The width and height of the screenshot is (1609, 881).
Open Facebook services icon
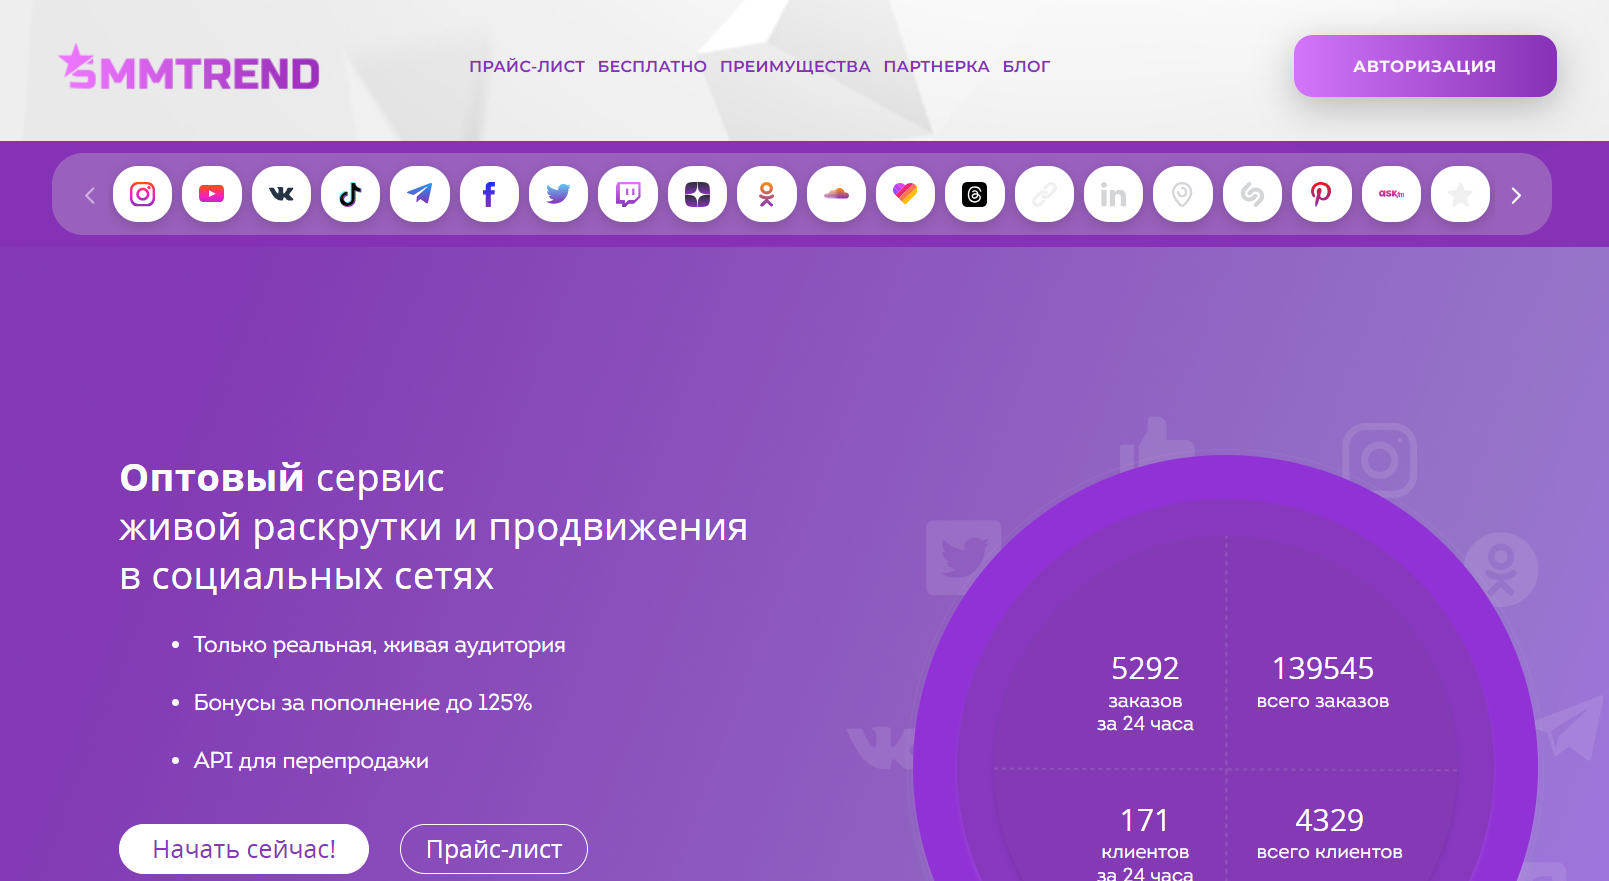point(489,194)
